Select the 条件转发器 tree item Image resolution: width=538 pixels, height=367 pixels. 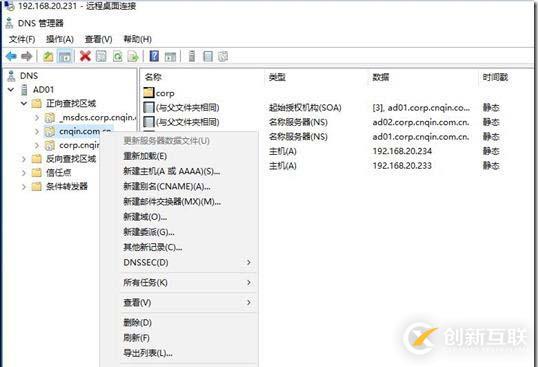point(67,187)
